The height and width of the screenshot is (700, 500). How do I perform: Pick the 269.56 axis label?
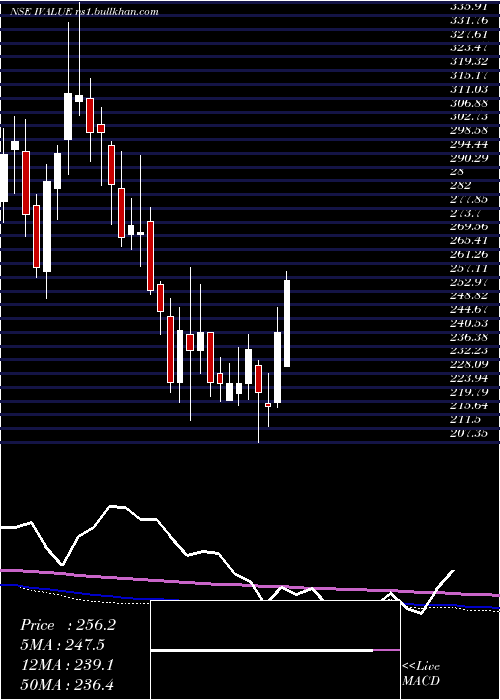point(470,227)
